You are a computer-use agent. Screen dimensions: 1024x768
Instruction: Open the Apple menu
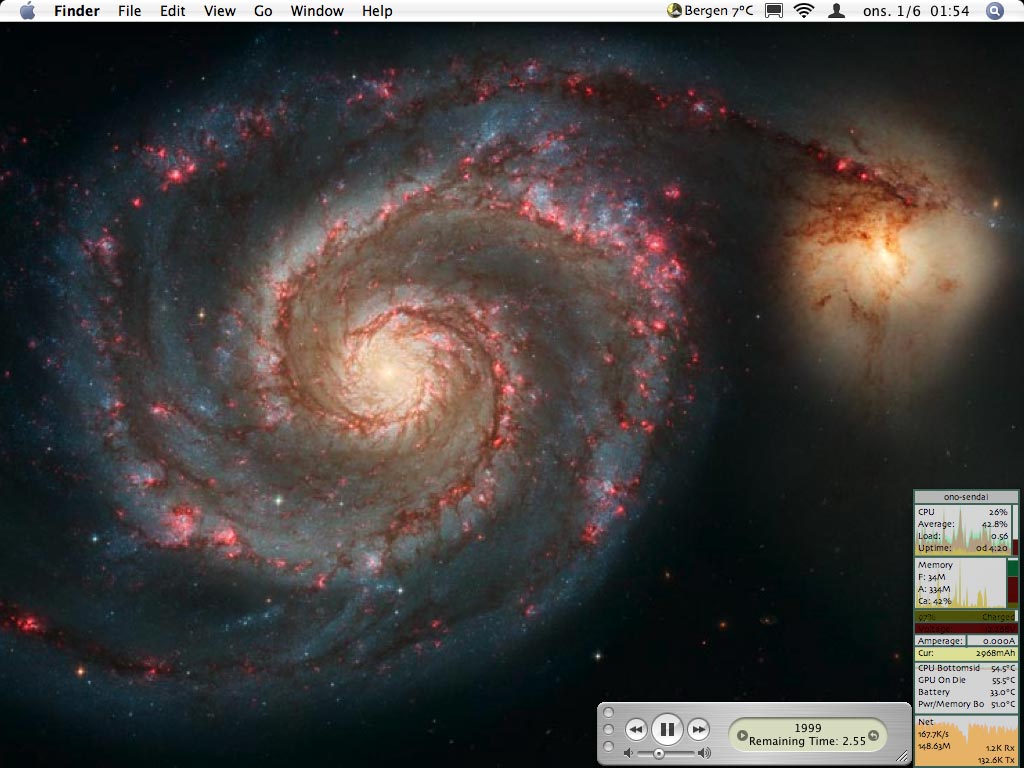27,10
